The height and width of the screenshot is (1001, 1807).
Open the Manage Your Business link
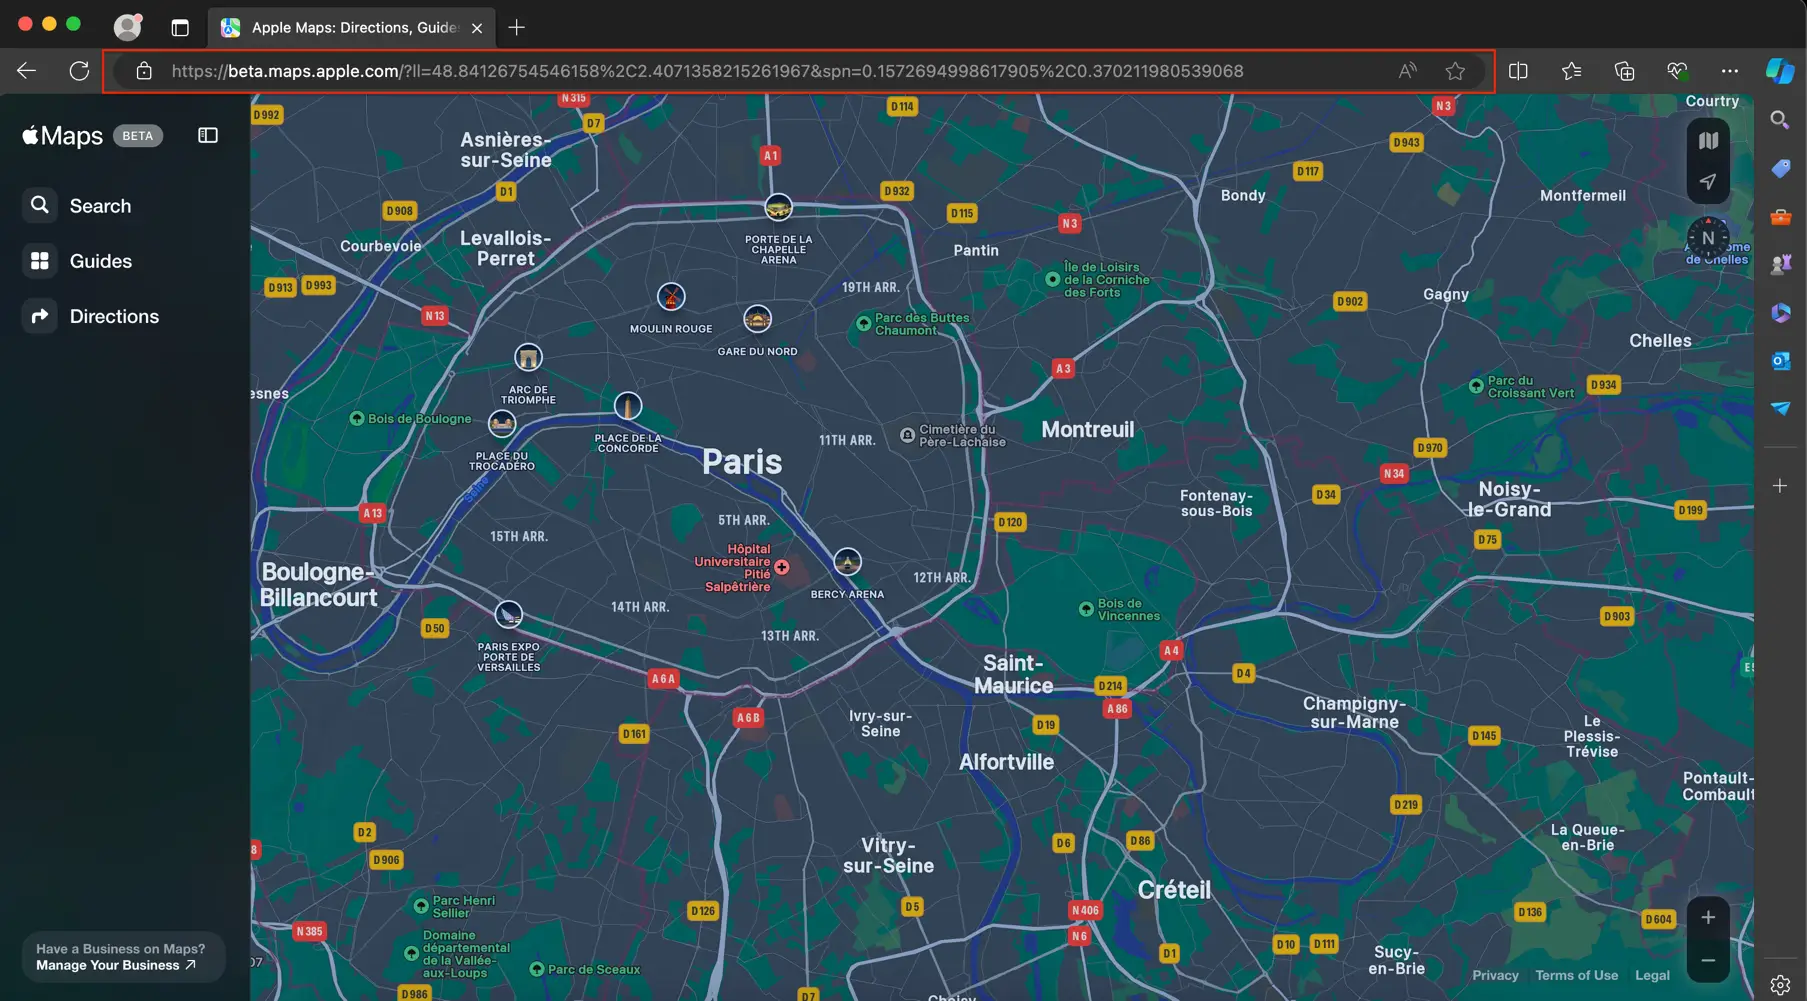pyautogui.click(x=116, y=966)
